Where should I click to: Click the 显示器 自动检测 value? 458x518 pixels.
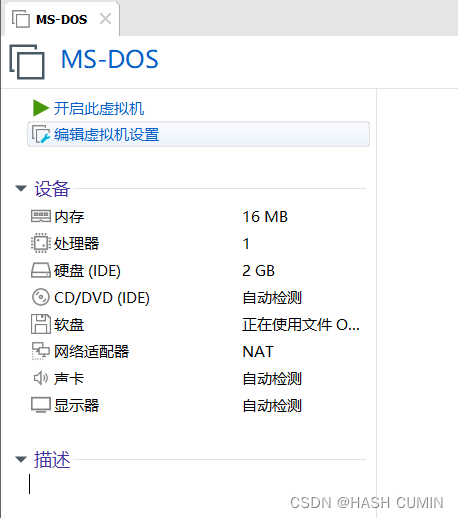point(272,405)
